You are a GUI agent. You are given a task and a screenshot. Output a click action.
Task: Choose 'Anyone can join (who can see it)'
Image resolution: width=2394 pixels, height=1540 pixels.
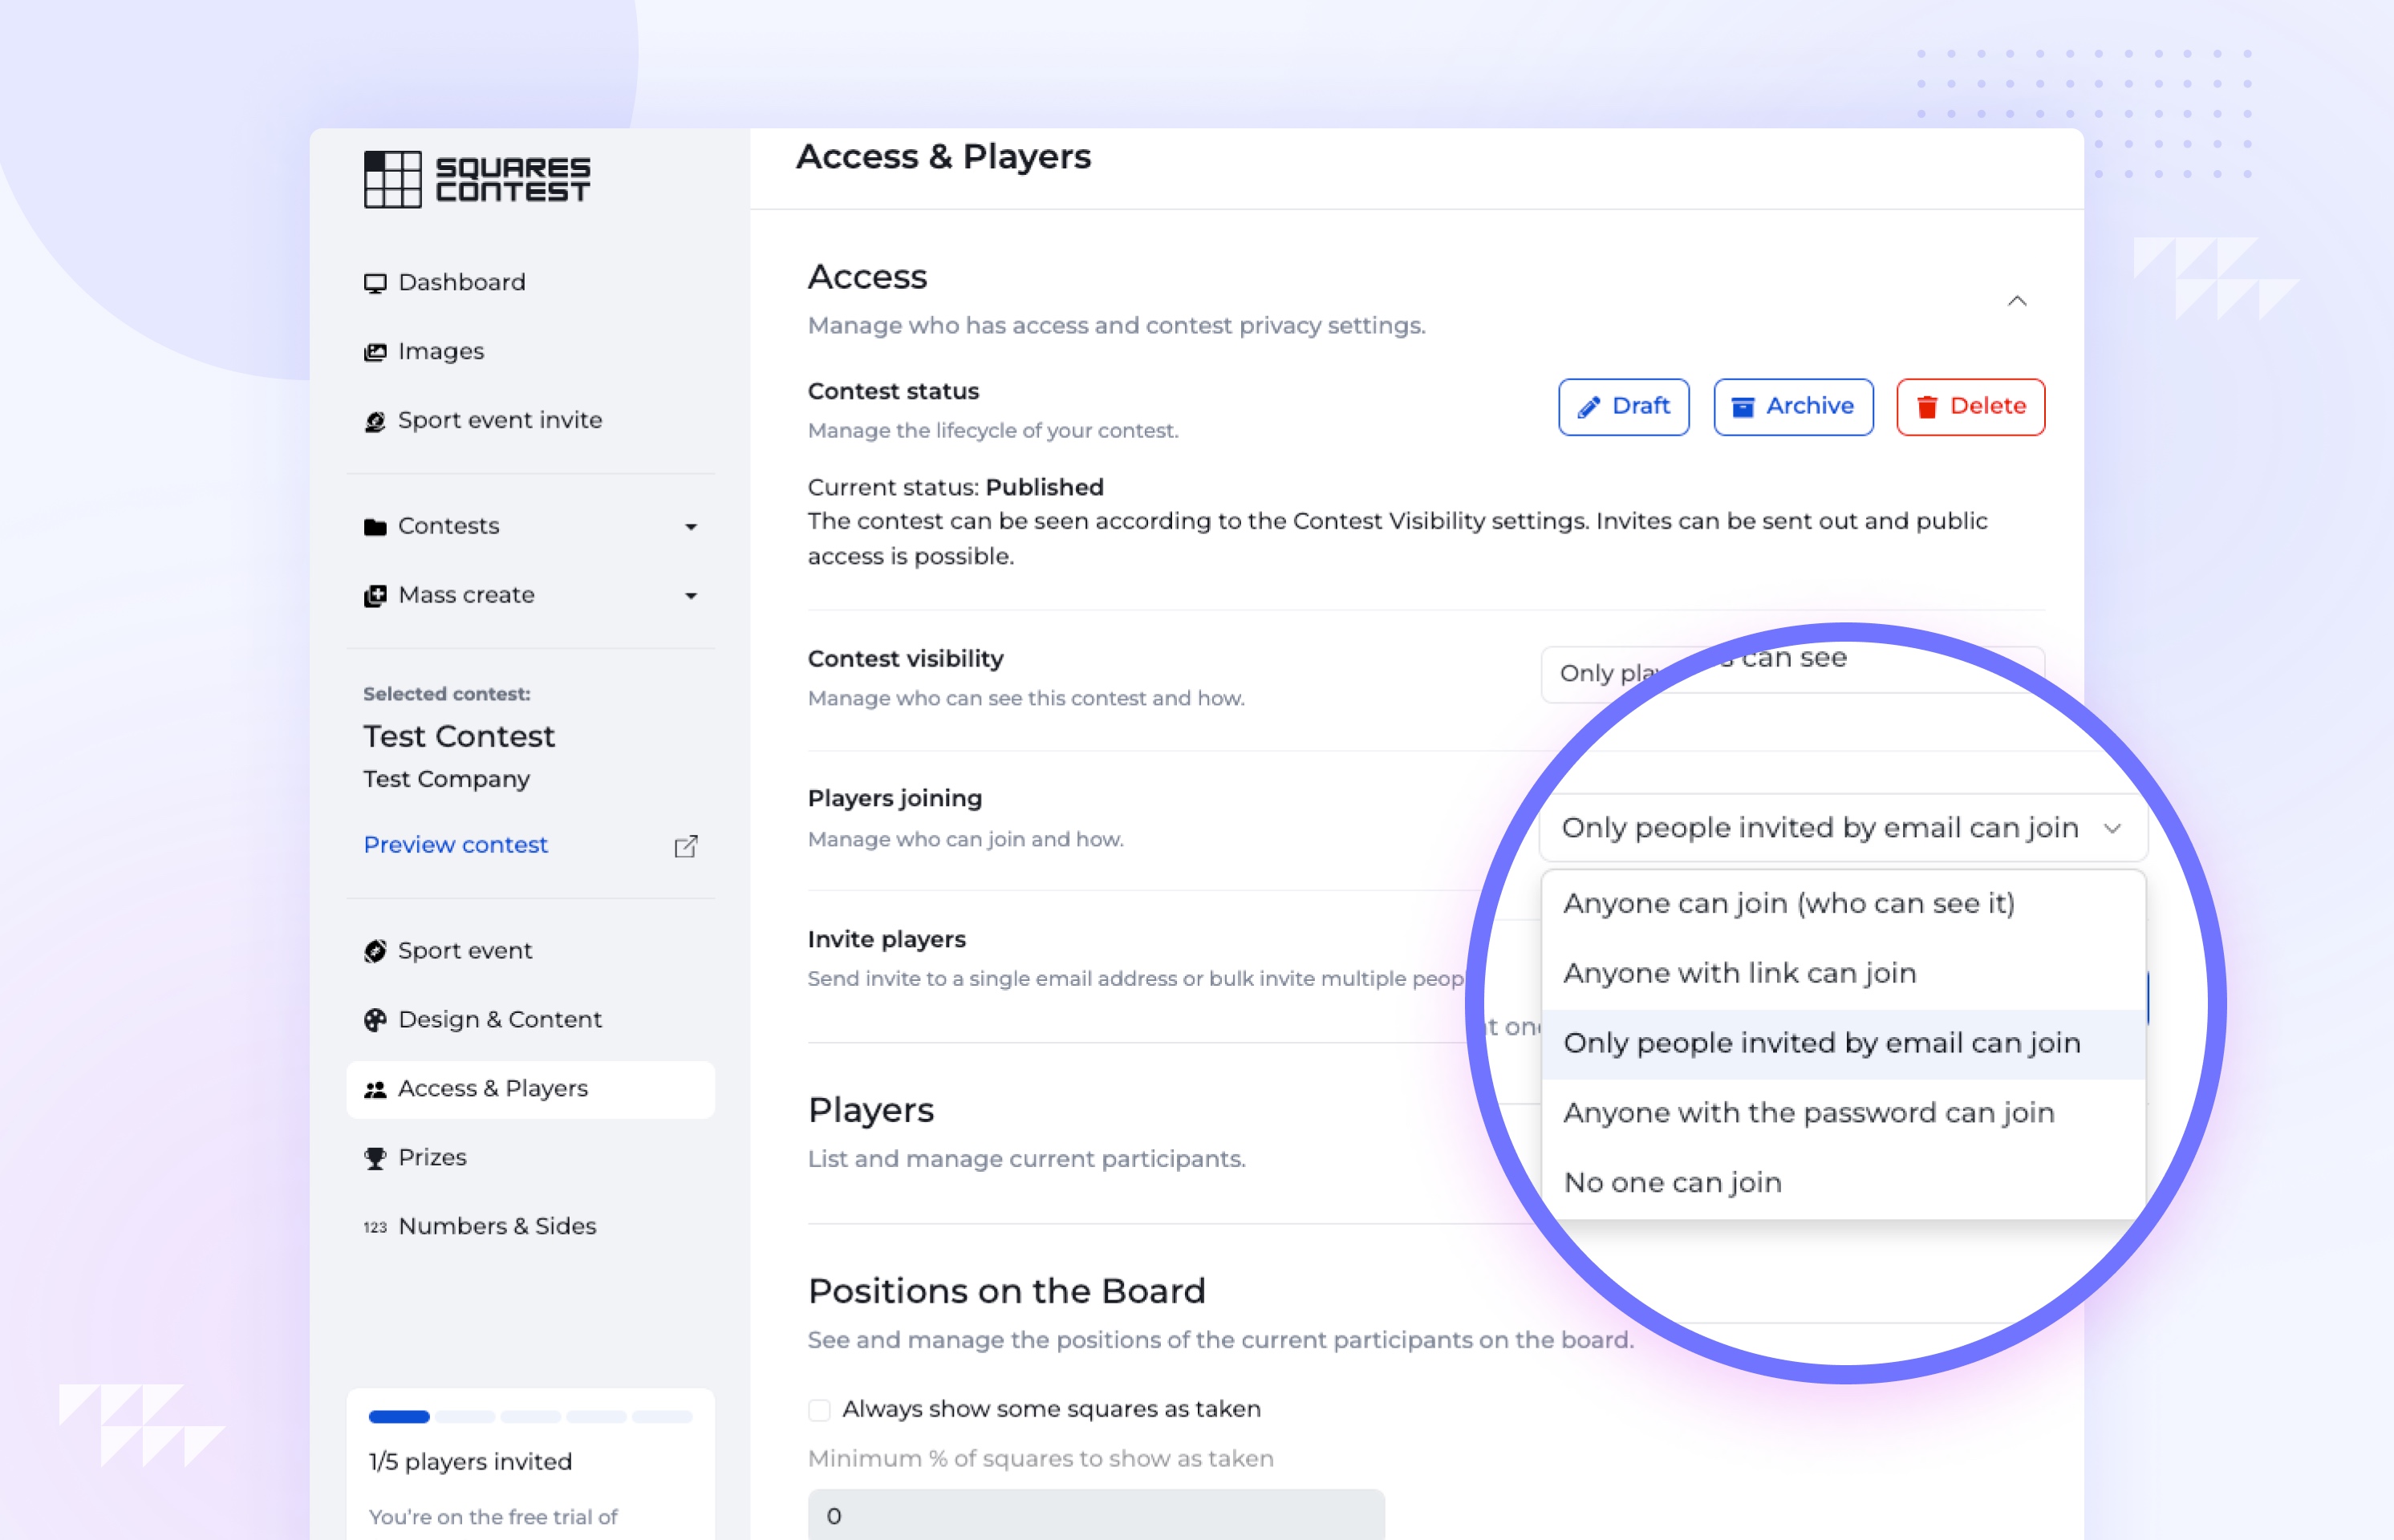pyautogui.click(x=1843, y=904)
